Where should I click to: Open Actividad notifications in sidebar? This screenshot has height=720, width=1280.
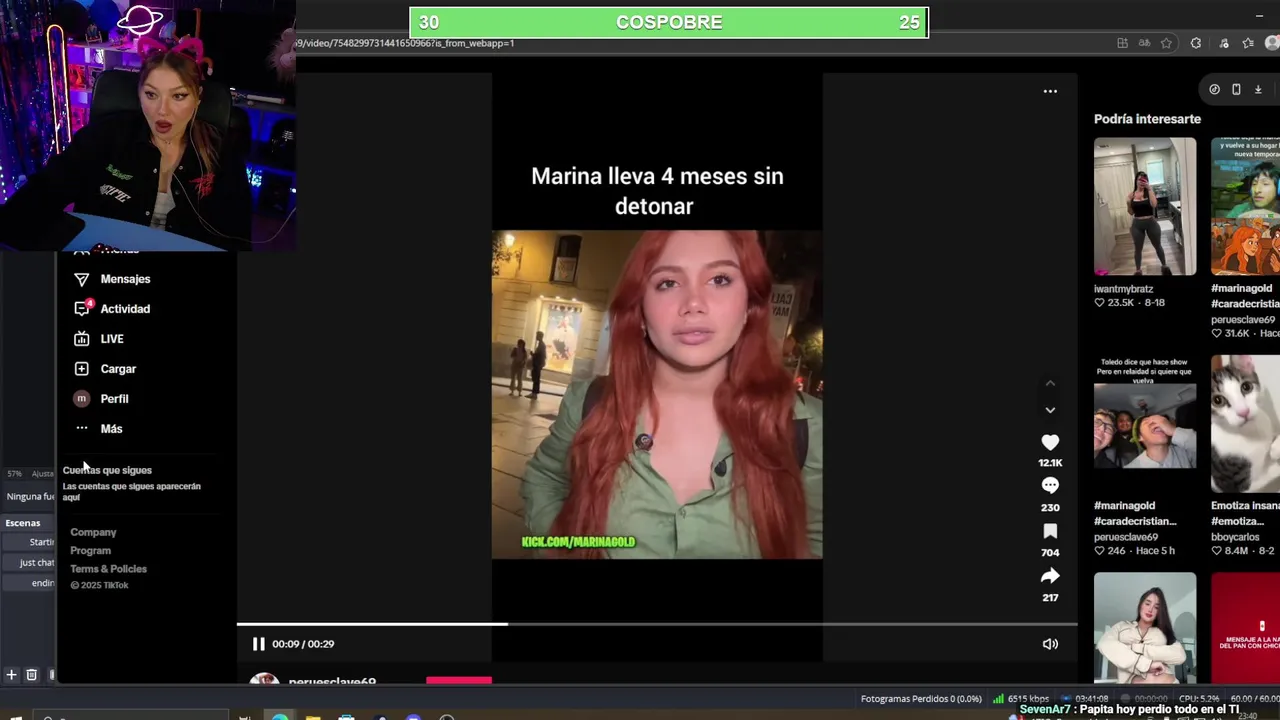(125, 309)
